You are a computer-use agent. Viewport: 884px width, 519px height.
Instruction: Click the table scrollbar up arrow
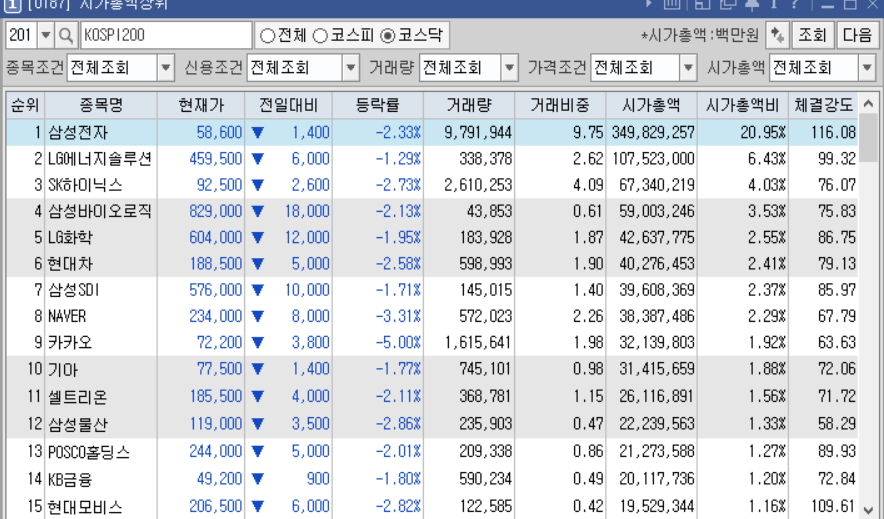868,104
